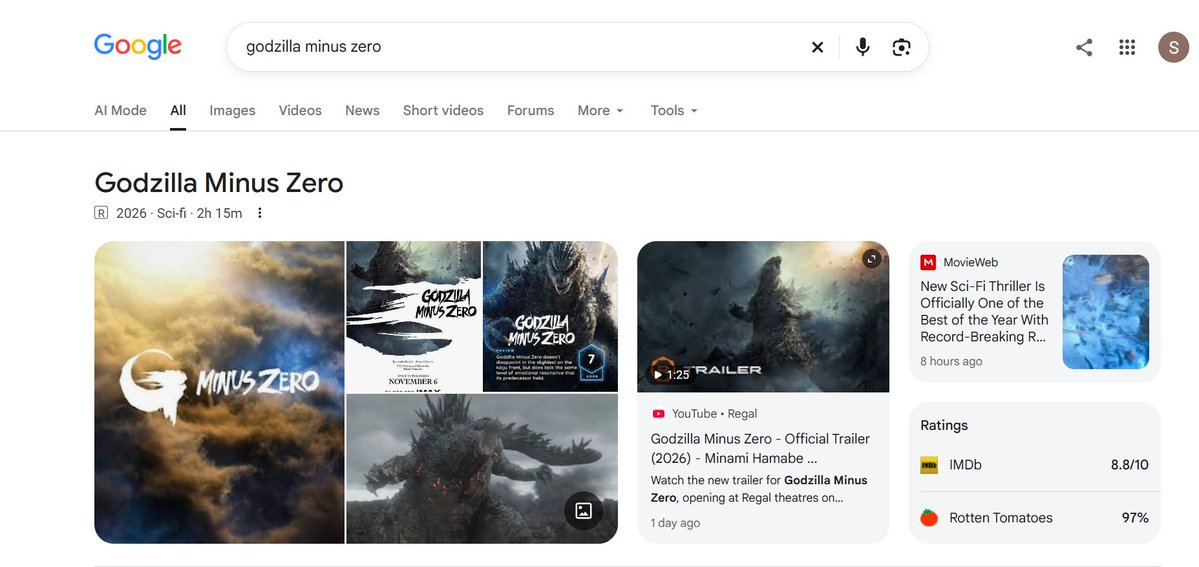Click the IMDb logo icon
Image resolution: width=1199 pixels, height=567 pixels.
929,464
